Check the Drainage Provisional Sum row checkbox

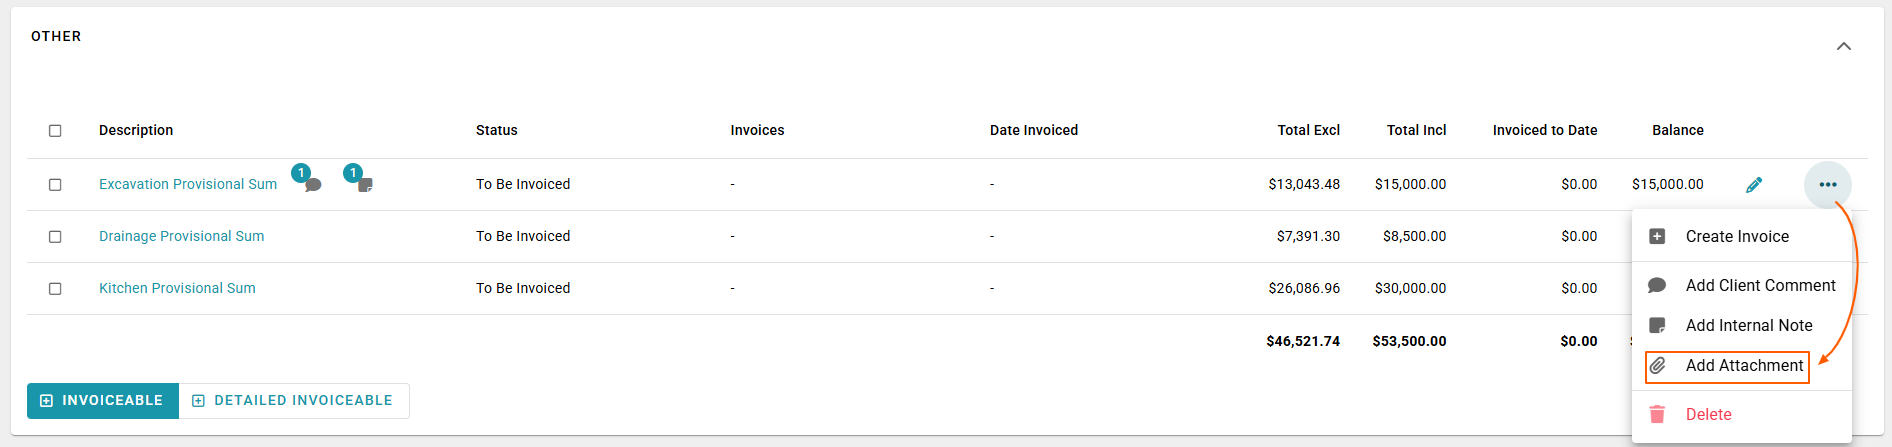(55, 237)
